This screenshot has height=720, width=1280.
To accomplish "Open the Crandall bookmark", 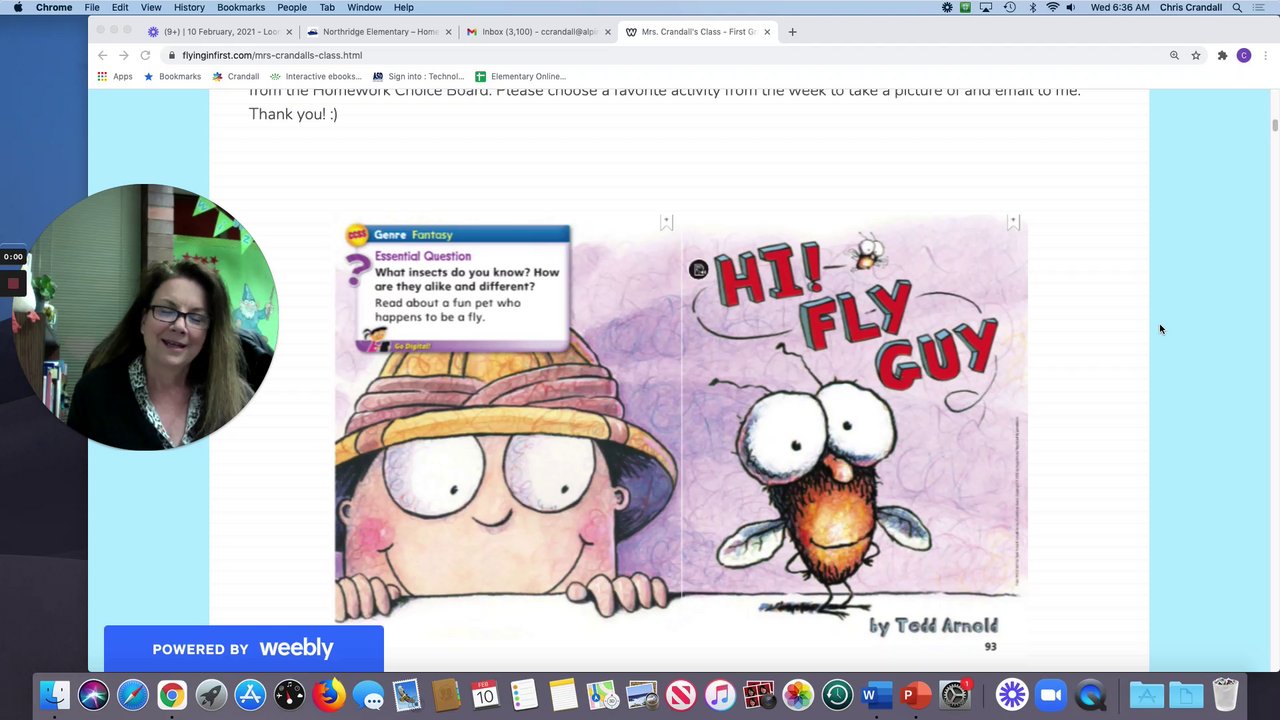I will pyautogui.click(x=235, y=76).
